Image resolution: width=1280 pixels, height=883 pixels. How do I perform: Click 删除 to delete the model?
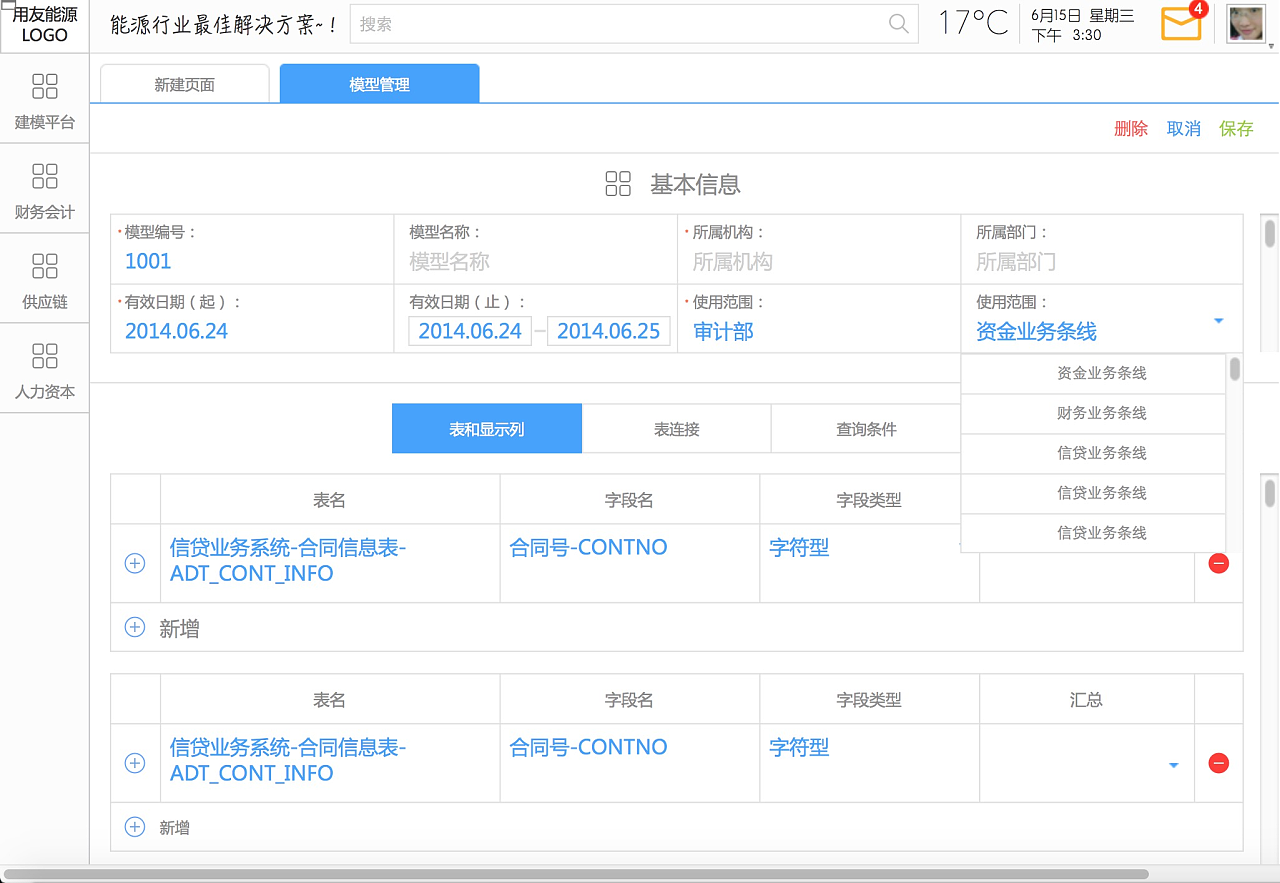[1131, 128]
